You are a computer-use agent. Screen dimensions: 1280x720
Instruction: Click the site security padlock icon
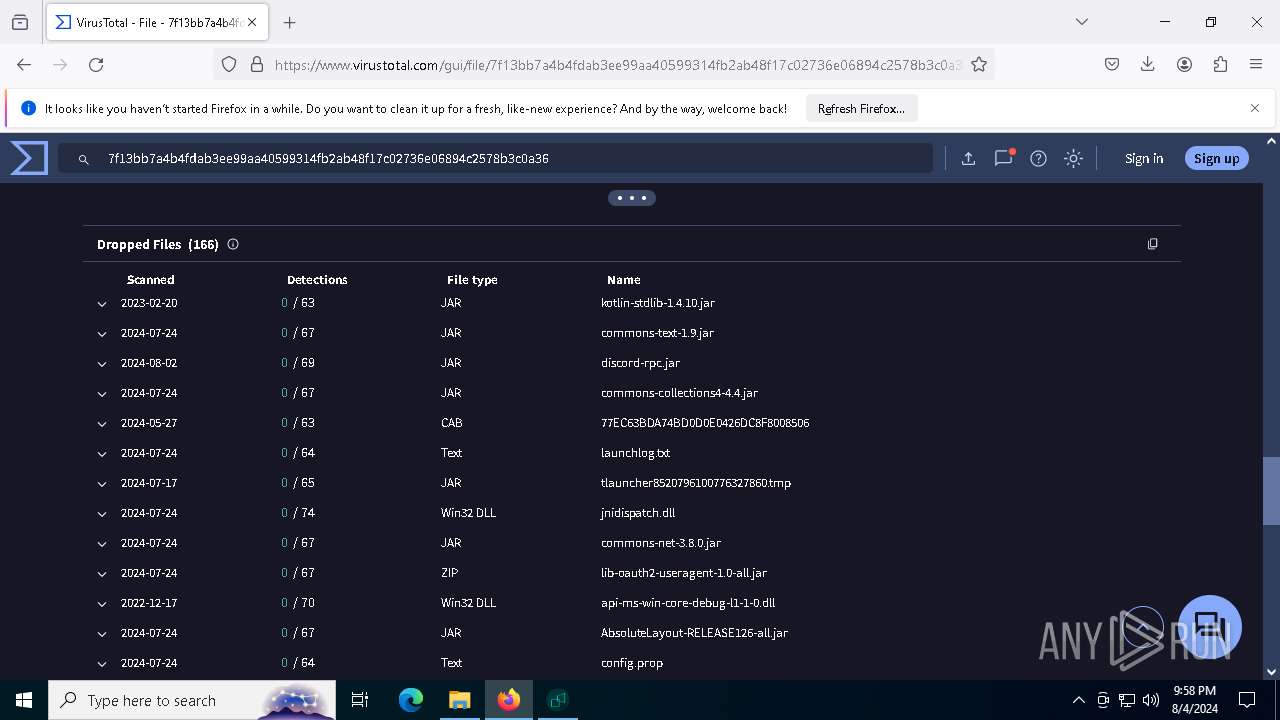click(x=257, y=64)
